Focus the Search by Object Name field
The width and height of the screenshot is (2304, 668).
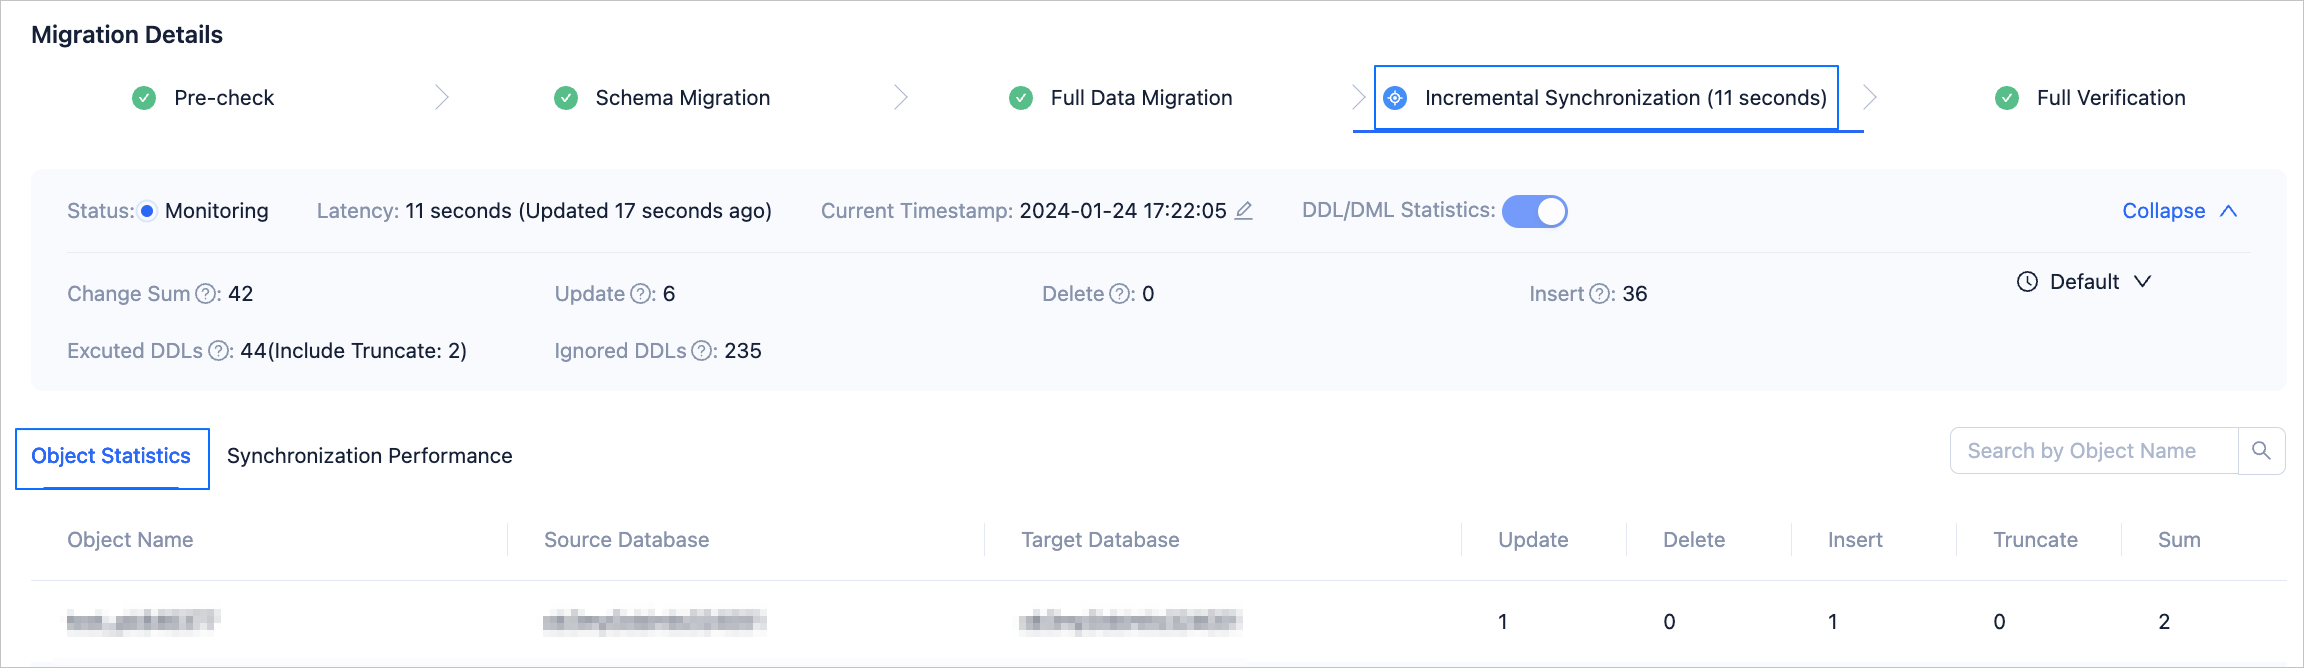point(2094,451)
